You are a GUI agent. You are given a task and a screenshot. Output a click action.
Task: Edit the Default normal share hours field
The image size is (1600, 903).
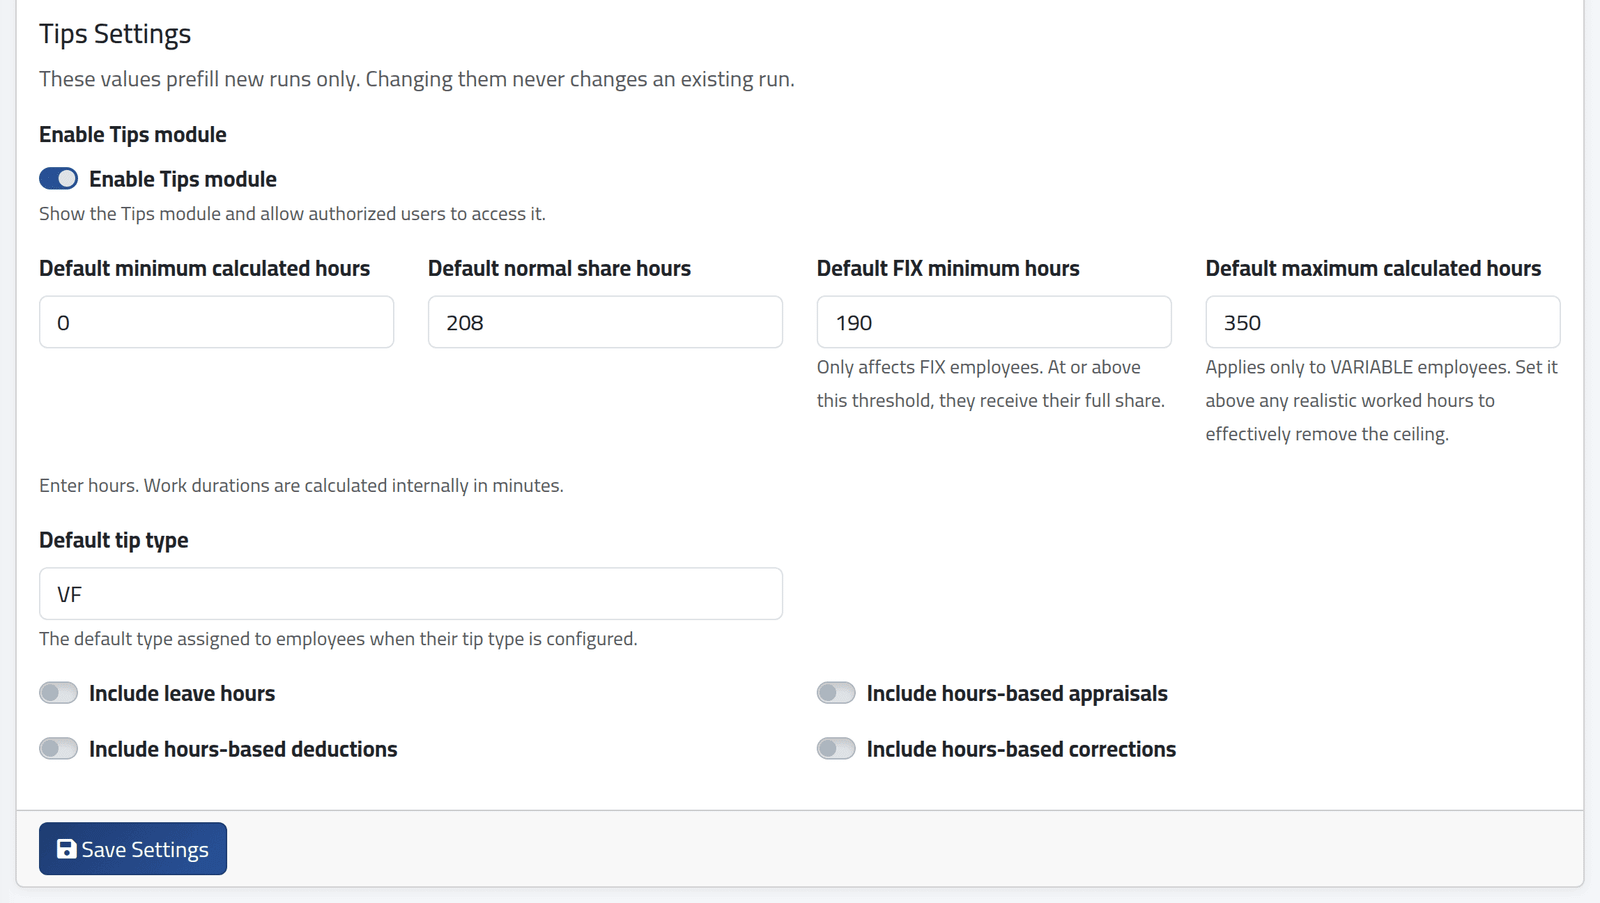pyautogui.click(x=605, y=322)
